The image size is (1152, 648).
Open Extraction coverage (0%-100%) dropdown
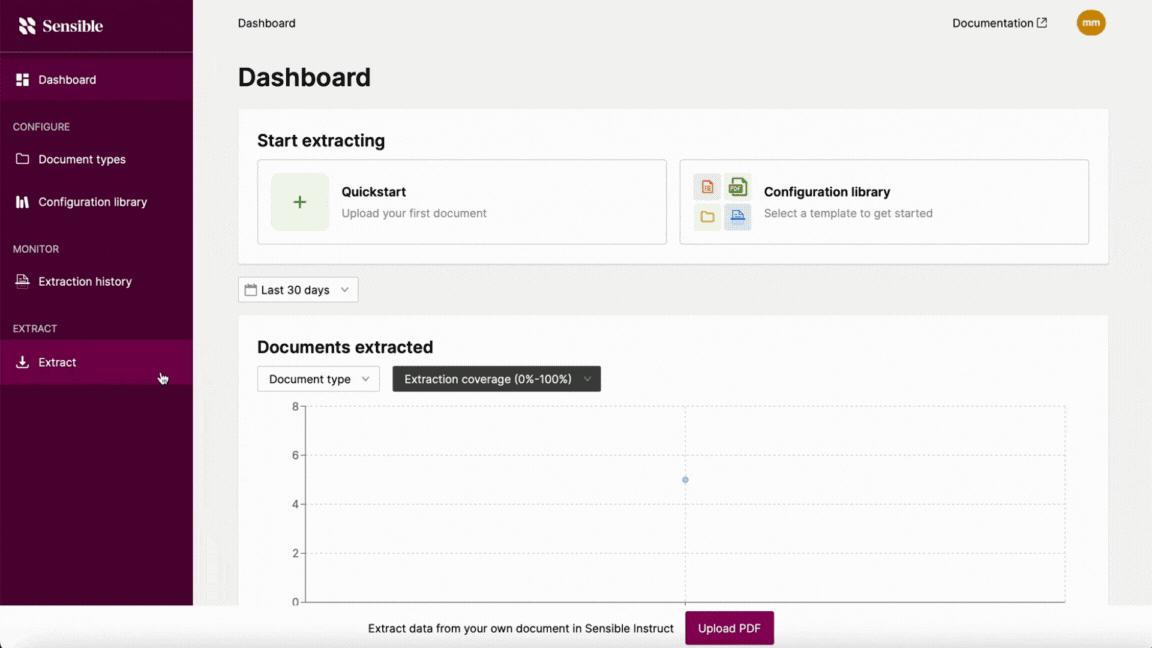[497, 379]
